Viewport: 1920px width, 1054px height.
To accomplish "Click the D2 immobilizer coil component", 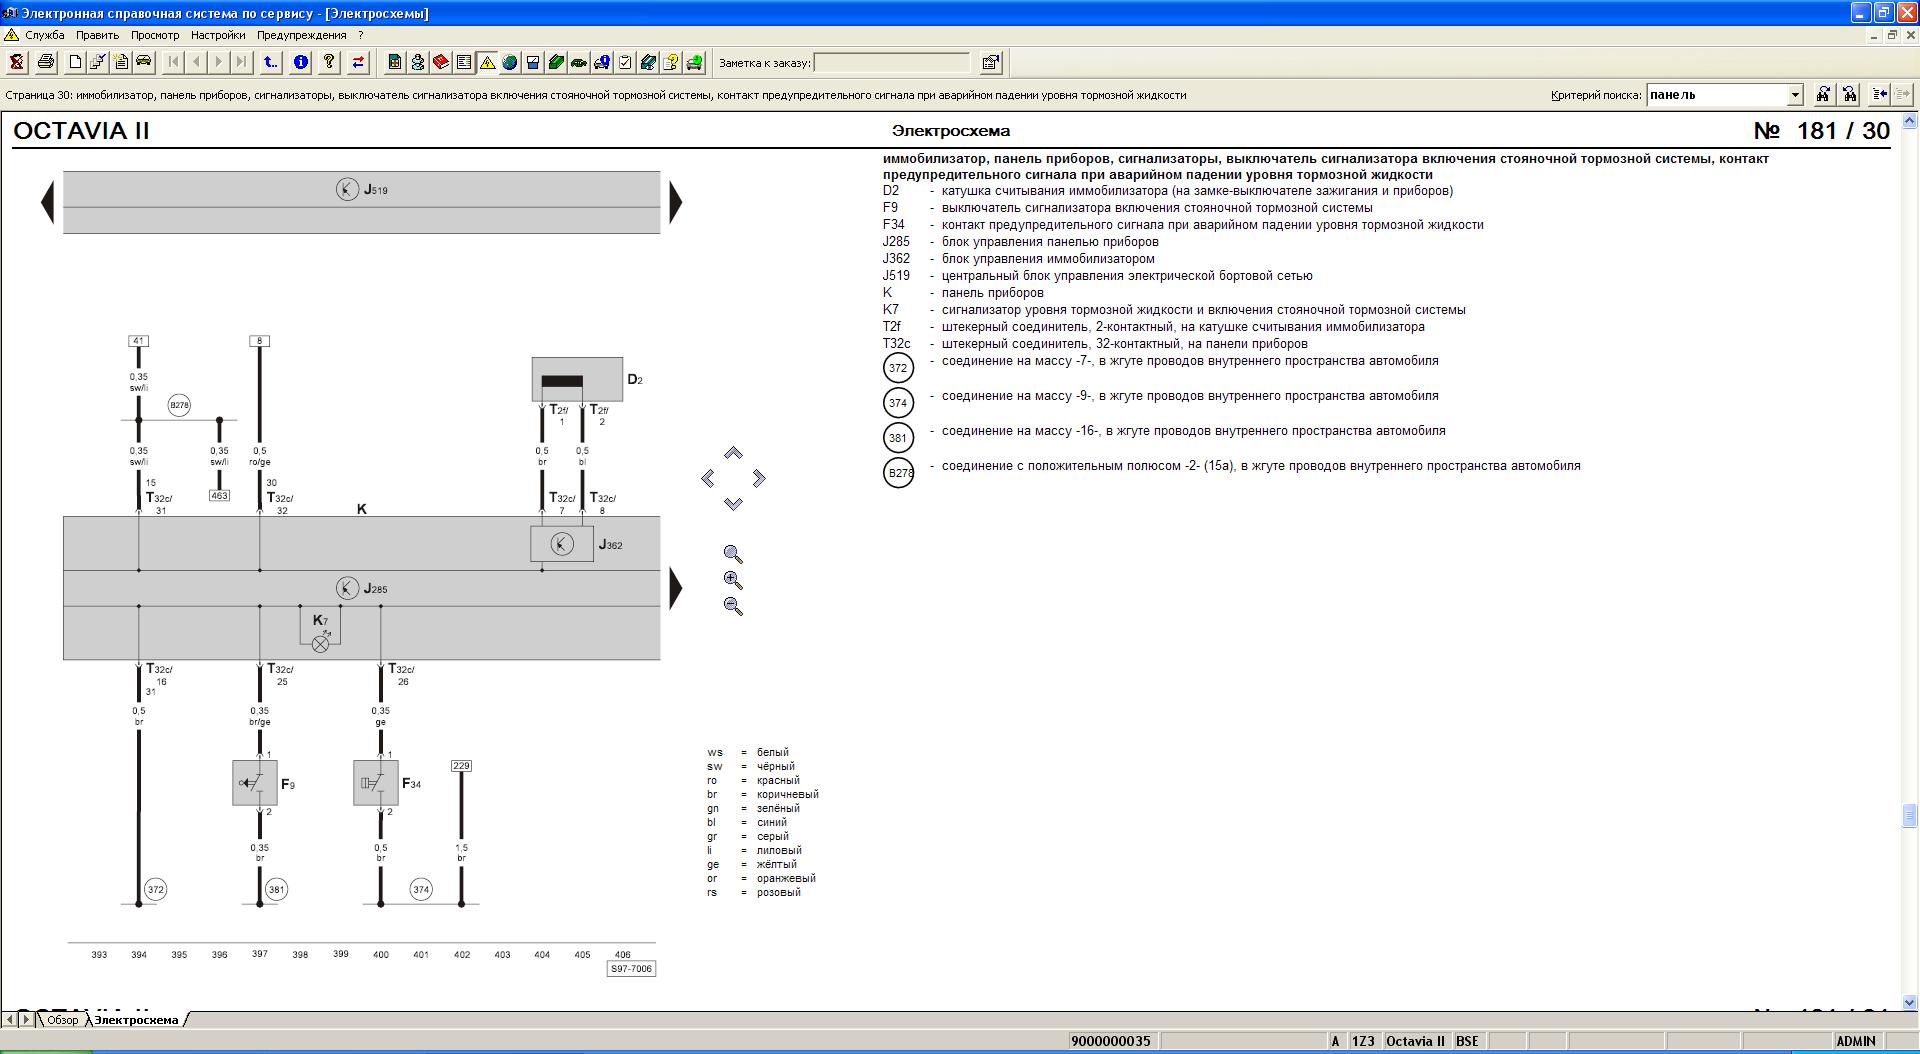I will point(577,379).
